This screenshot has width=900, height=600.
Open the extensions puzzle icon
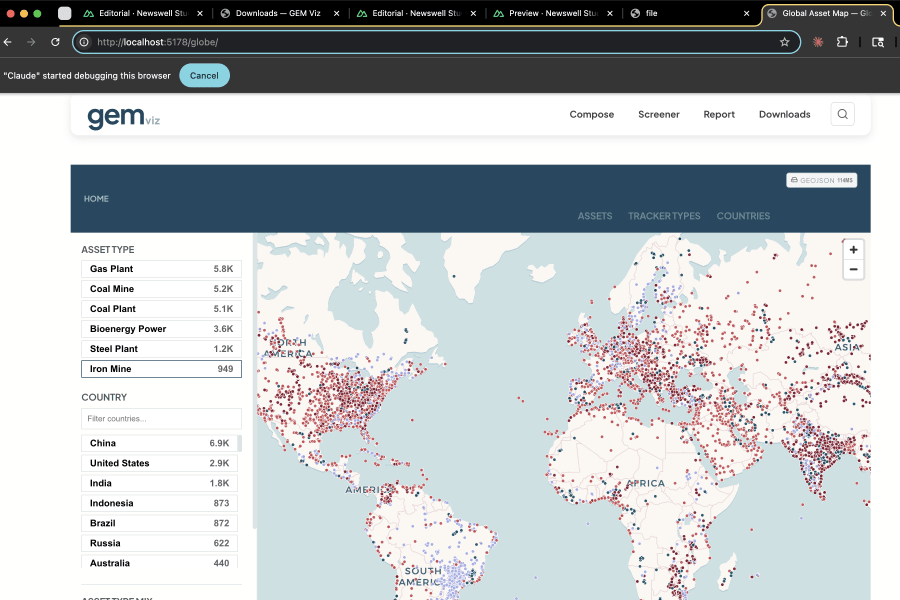tap(842, 42)
